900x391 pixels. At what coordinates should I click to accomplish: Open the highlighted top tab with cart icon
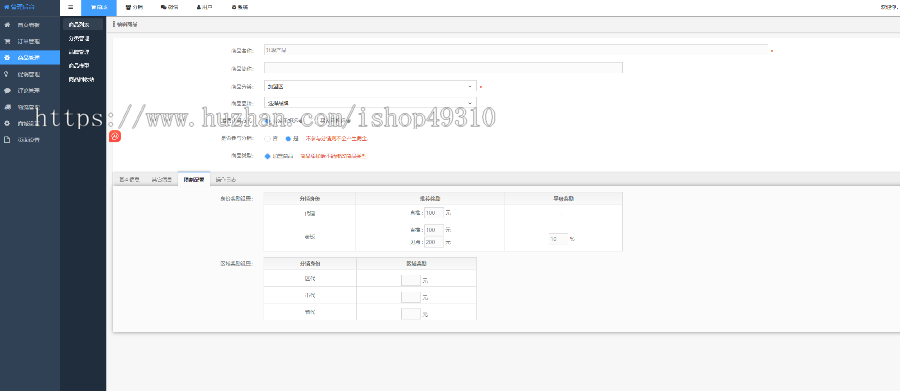click(x=99, y=7)
